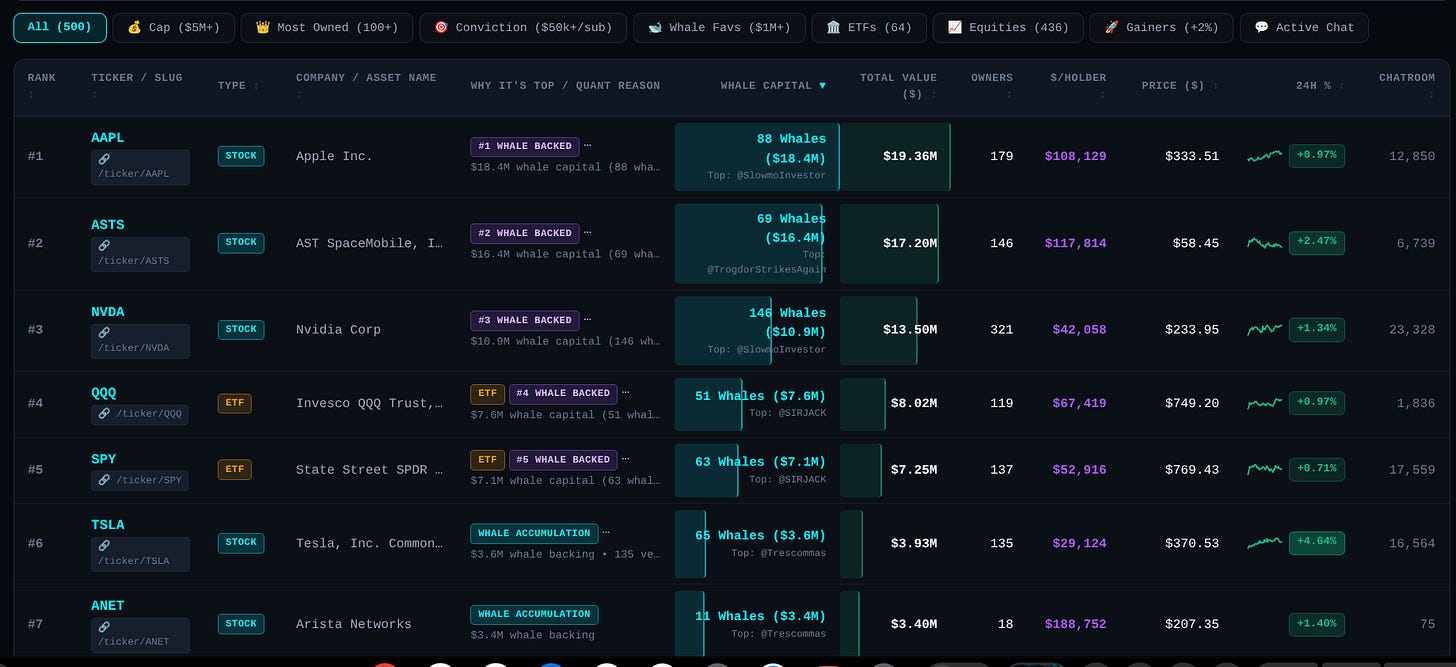This screenshot has width=1456, height=667.
Task: Show all 500 assets tab
Action: coord(60,28)
